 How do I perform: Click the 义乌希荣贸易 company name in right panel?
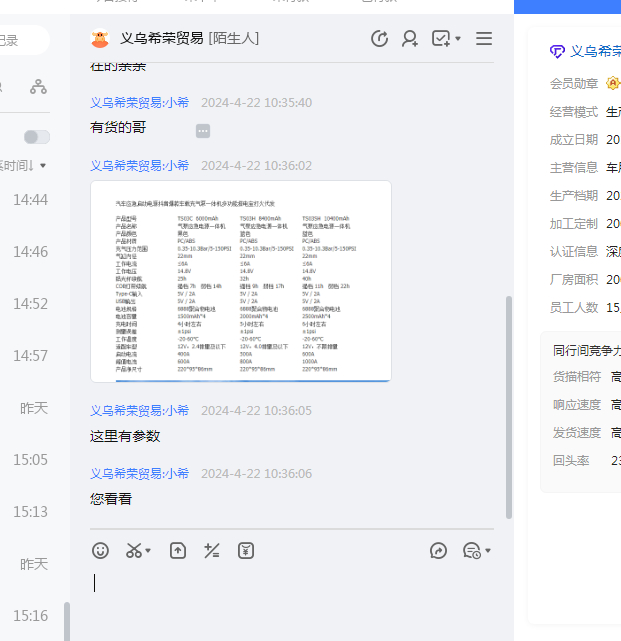tap(594, 51)
